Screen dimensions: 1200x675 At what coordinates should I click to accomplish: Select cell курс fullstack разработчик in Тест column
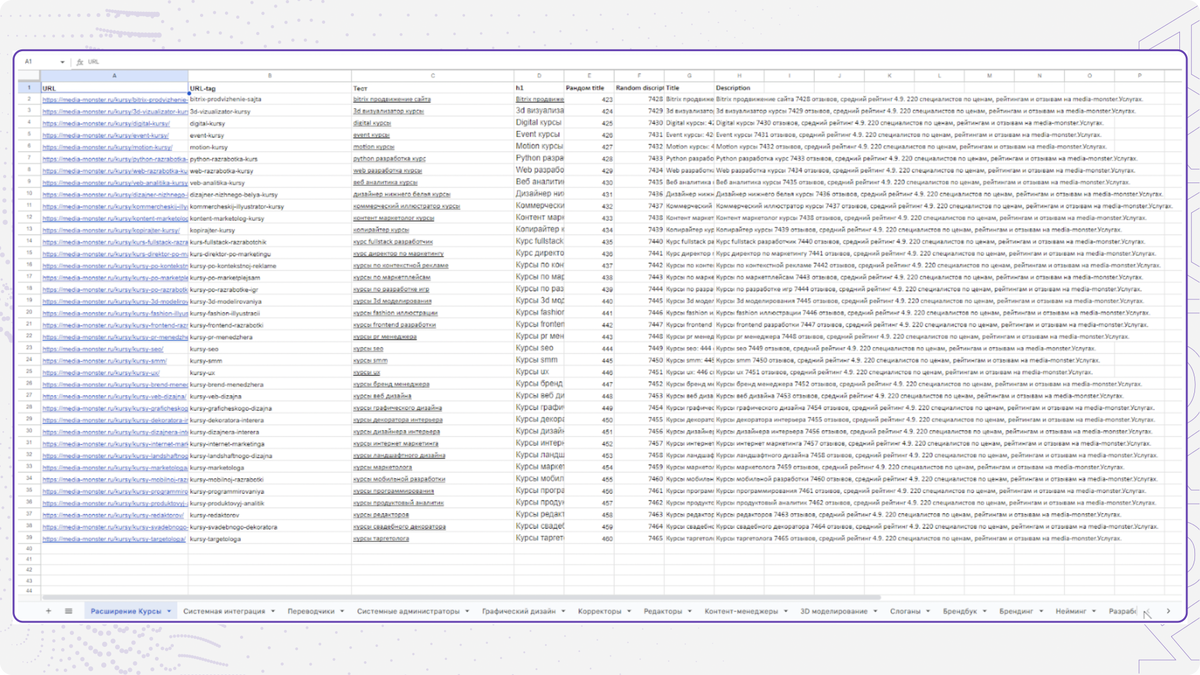click(432, 242)
